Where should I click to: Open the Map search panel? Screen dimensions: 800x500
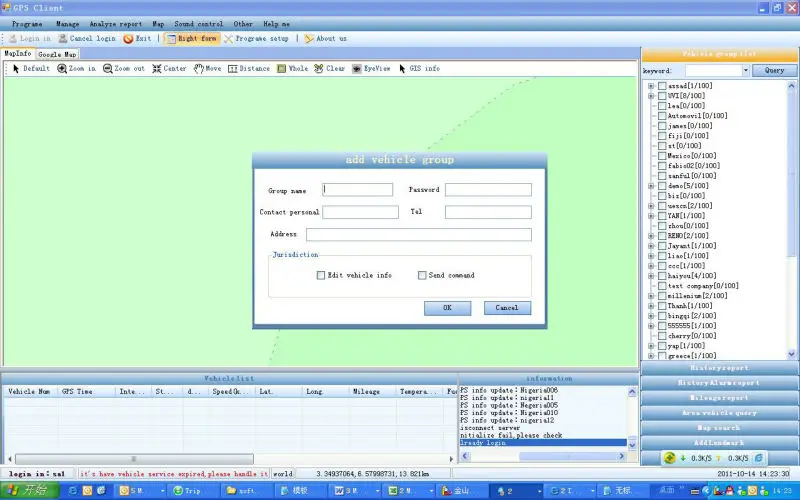pyautogui.click(x=719, y=428)
